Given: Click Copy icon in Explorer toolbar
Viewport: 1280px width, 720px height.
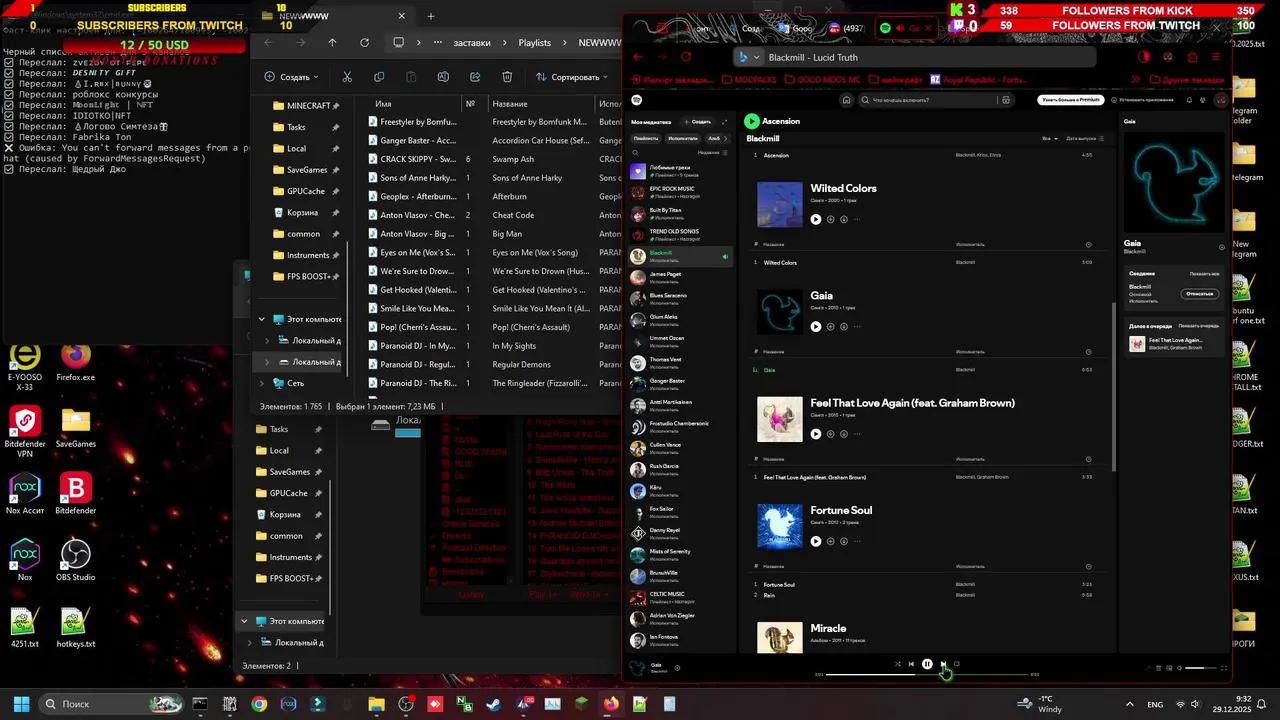Looking at the screenshot, I should (x=379, y=77).
